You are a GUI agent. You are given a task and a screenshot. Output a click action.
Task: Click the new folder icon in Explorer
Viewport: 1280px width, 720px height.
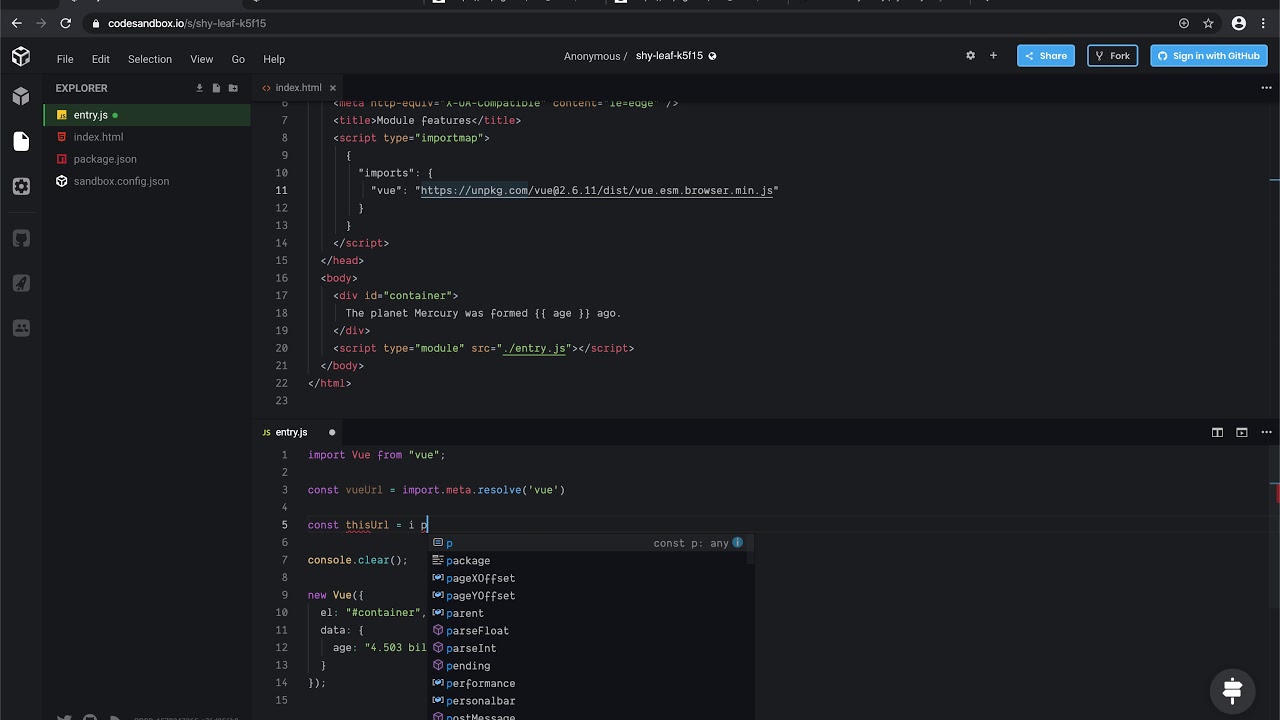tap(233, 88)
